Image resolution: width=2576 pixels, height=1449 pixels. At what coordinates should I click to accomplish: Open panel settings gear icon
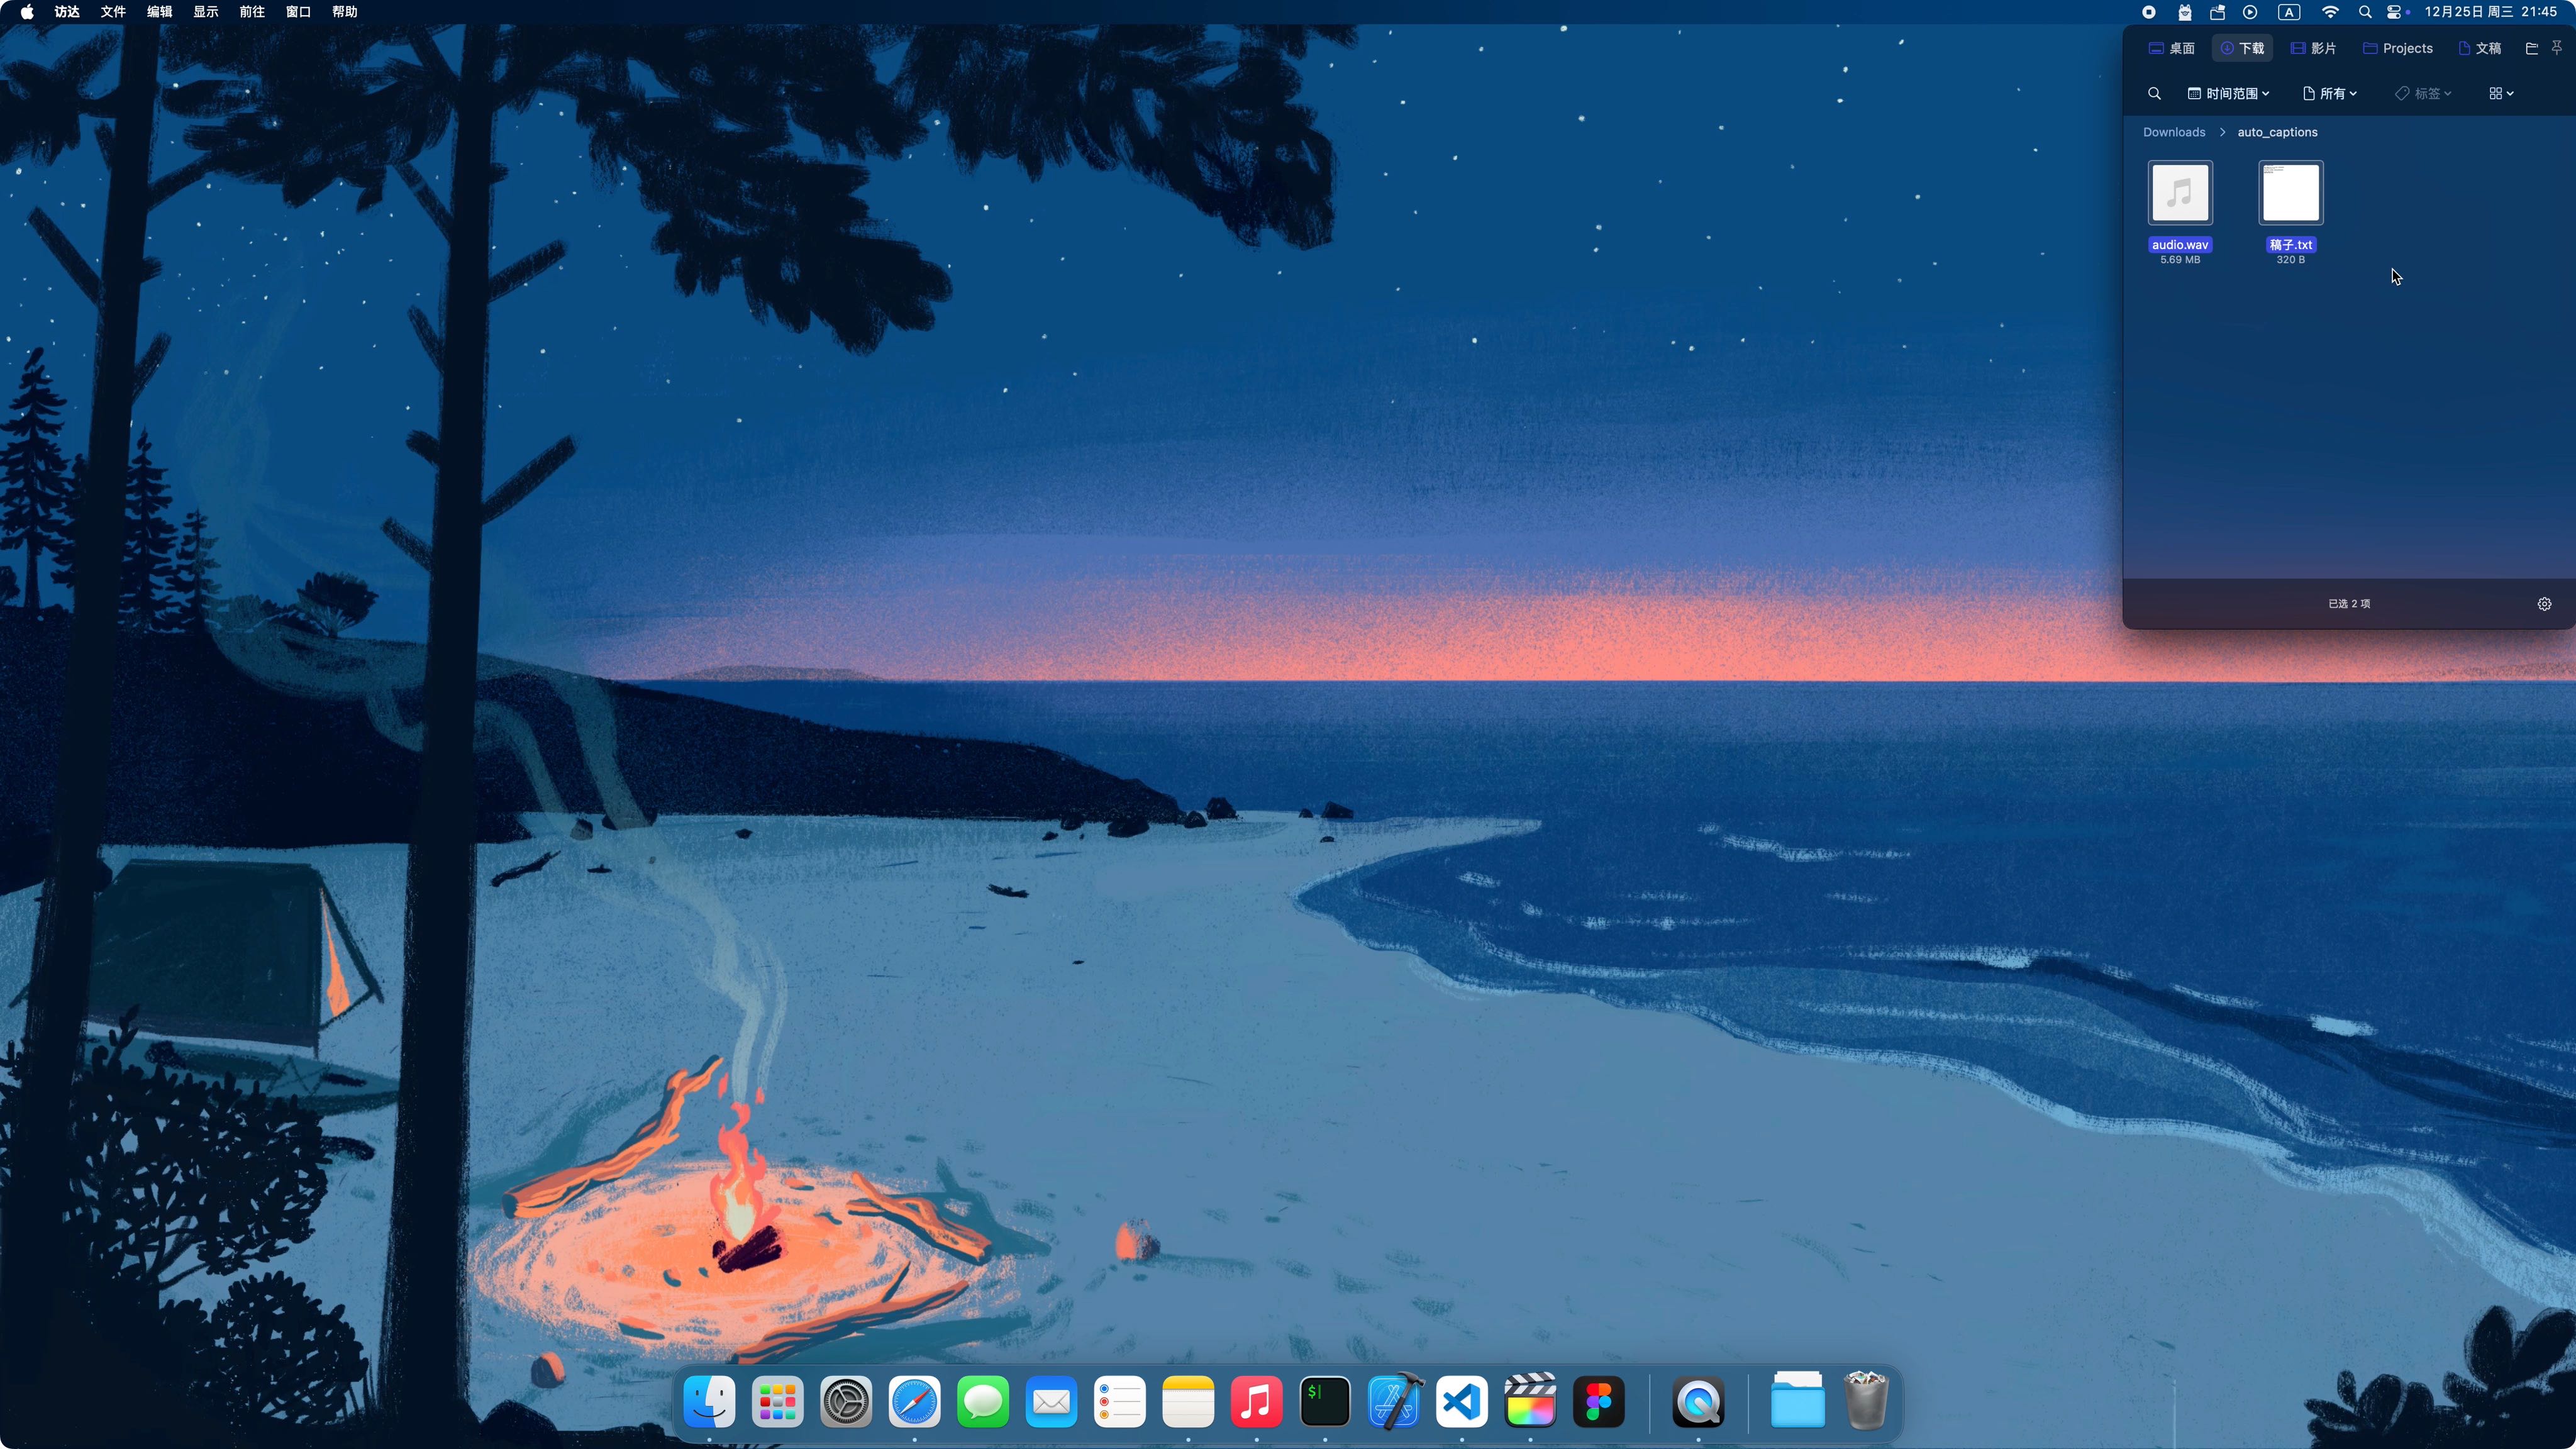[x=2544, y=604]
